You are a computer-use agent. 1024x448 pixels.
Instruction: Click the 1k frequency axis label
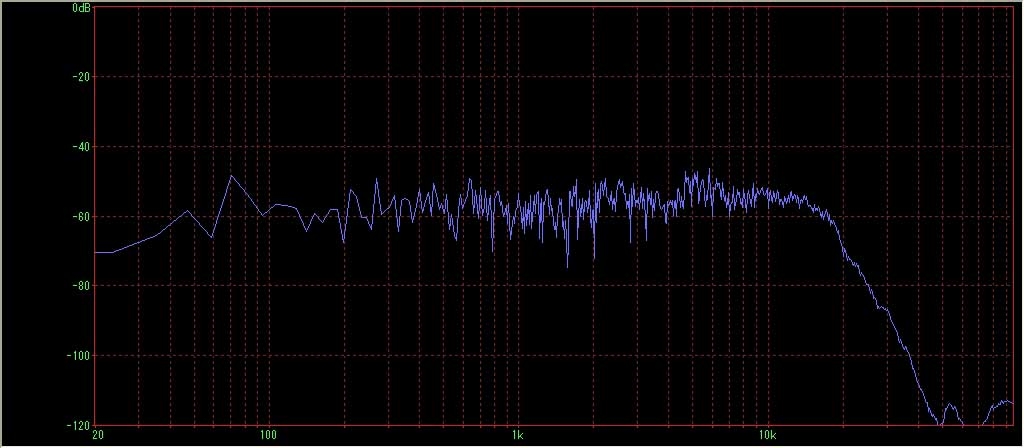(518, 436)
